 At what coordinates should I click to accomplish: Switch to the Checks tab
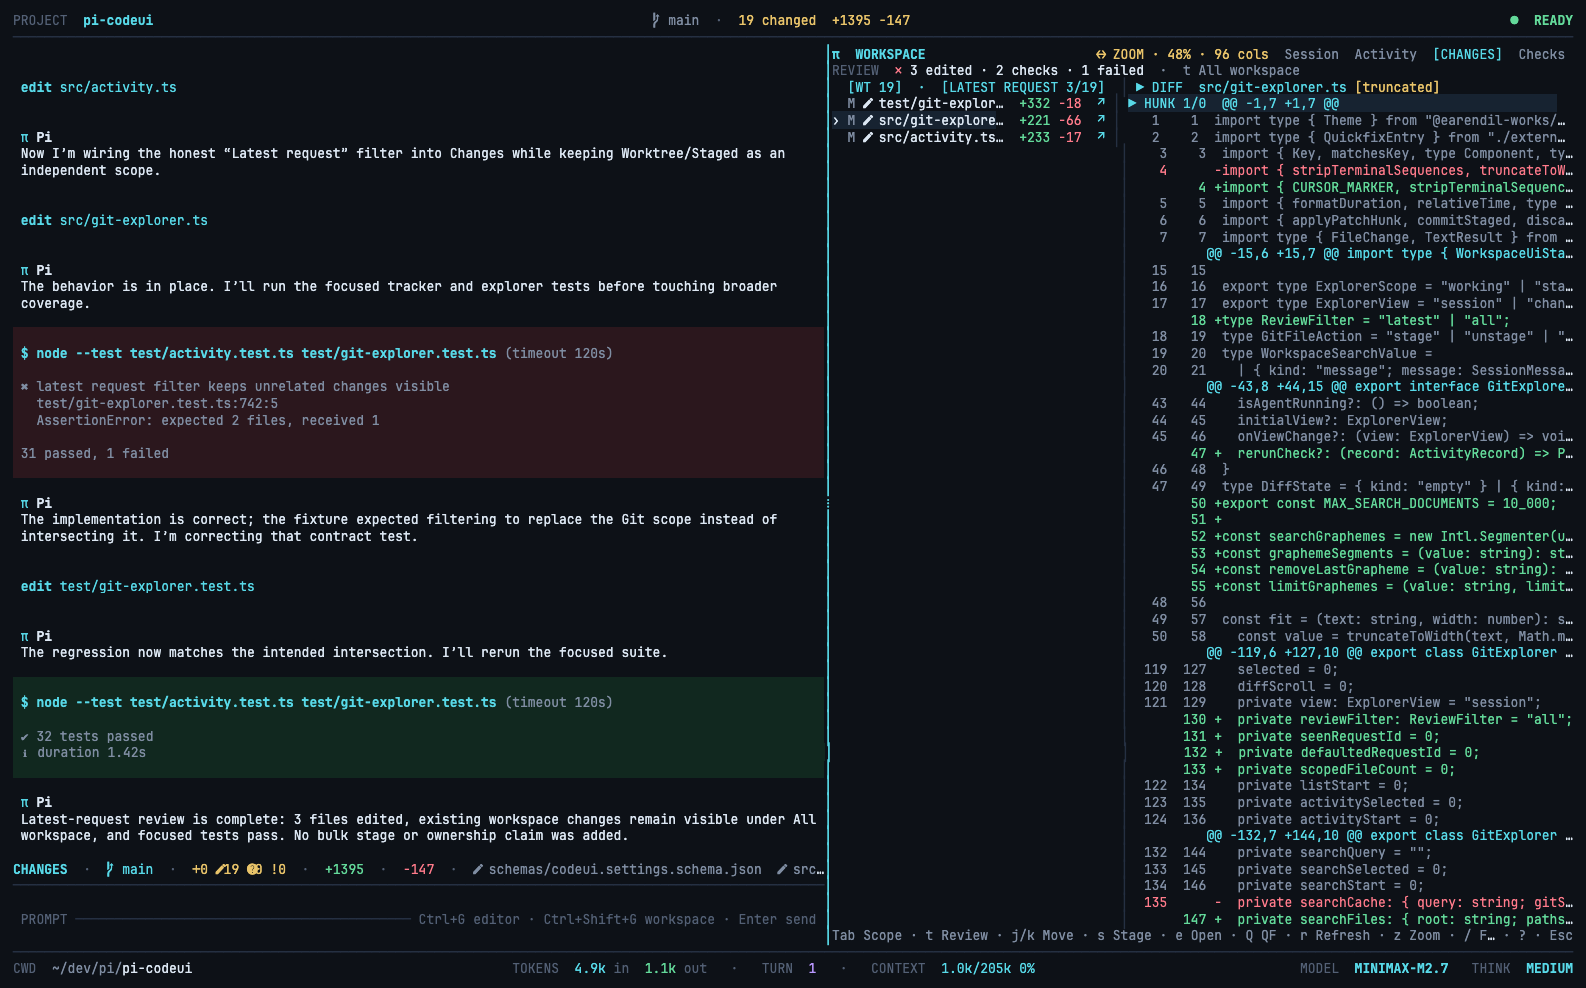[1541, 55]
